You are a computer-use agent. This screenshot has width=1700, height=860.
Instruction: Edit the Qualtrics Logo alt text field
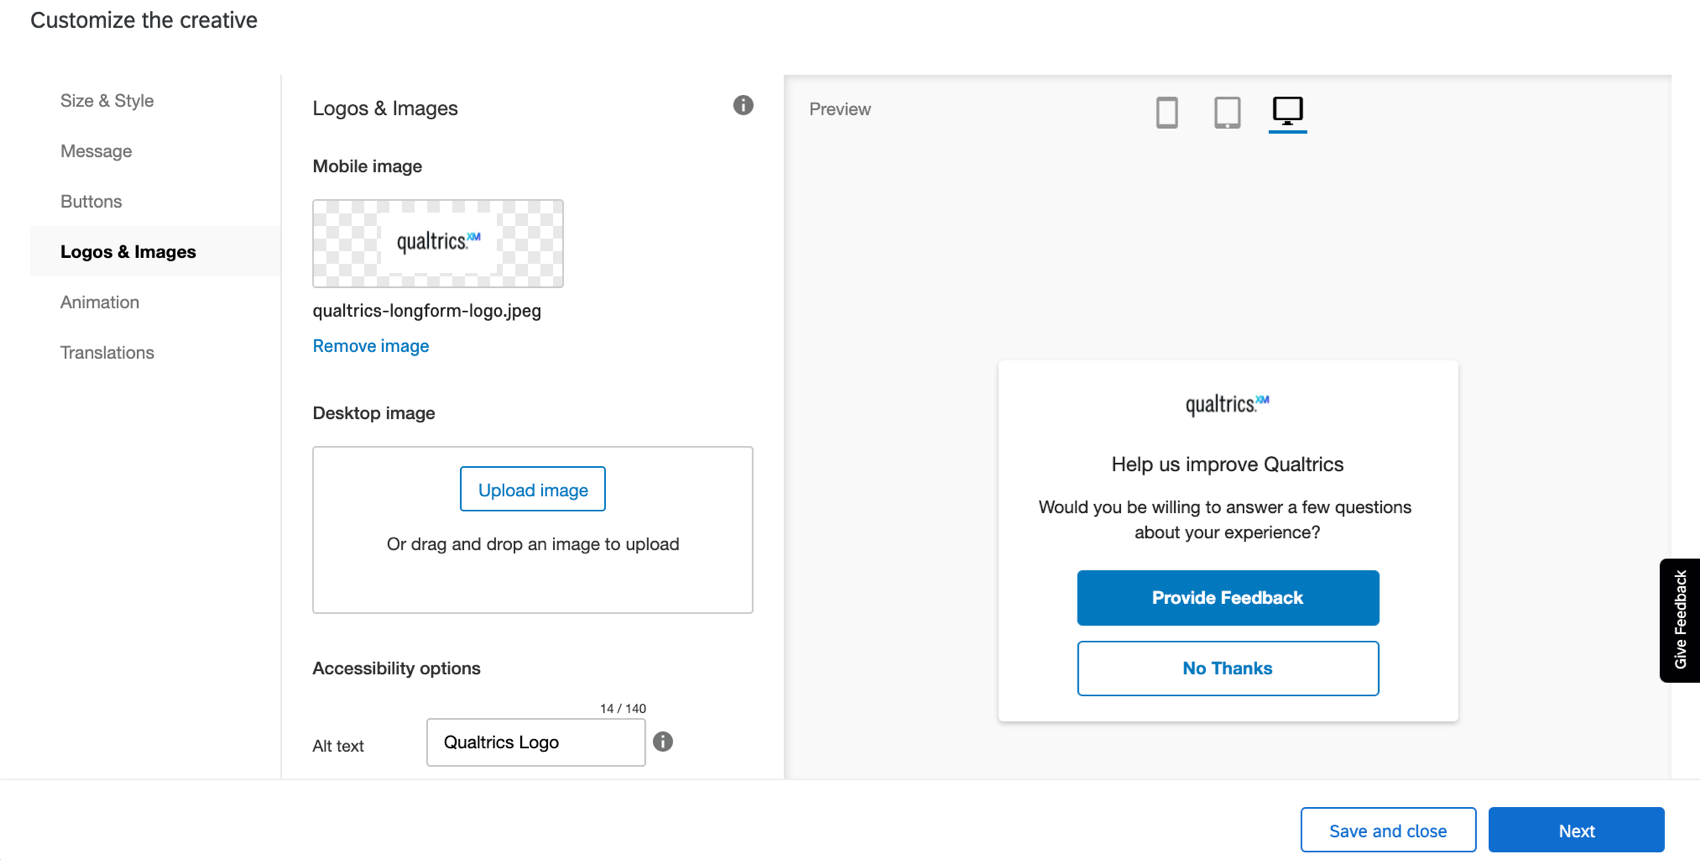click(x=535, y=742)
